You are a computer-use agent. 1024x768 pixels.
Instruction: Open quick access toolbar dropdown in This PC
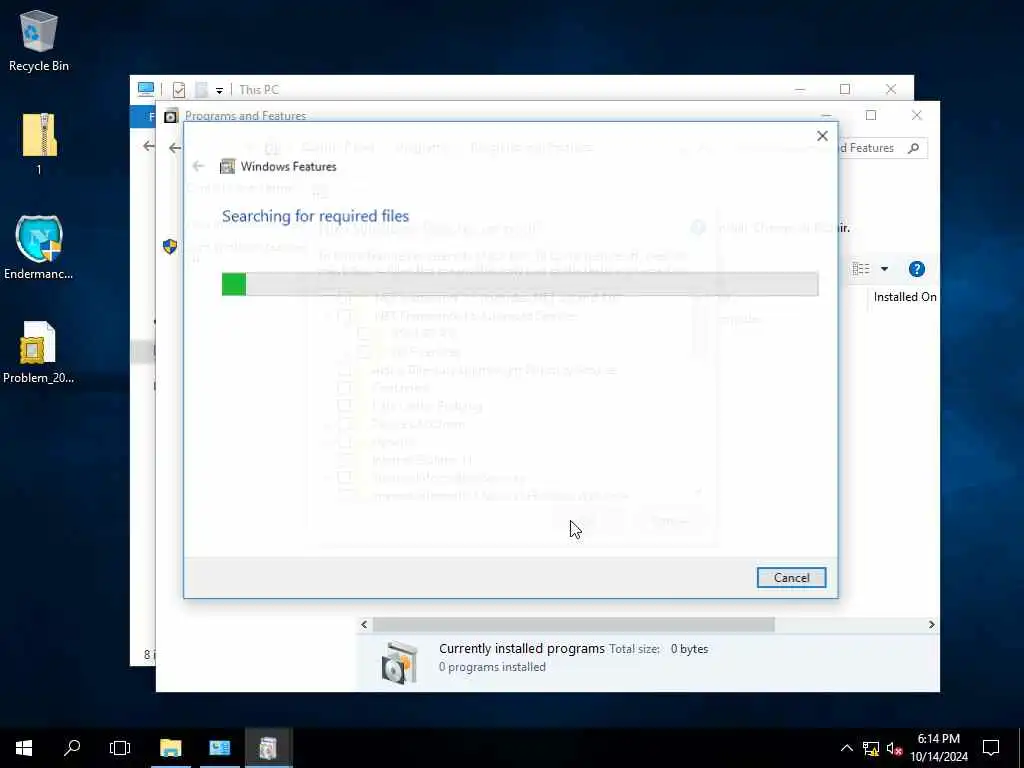tap(219, 90)
